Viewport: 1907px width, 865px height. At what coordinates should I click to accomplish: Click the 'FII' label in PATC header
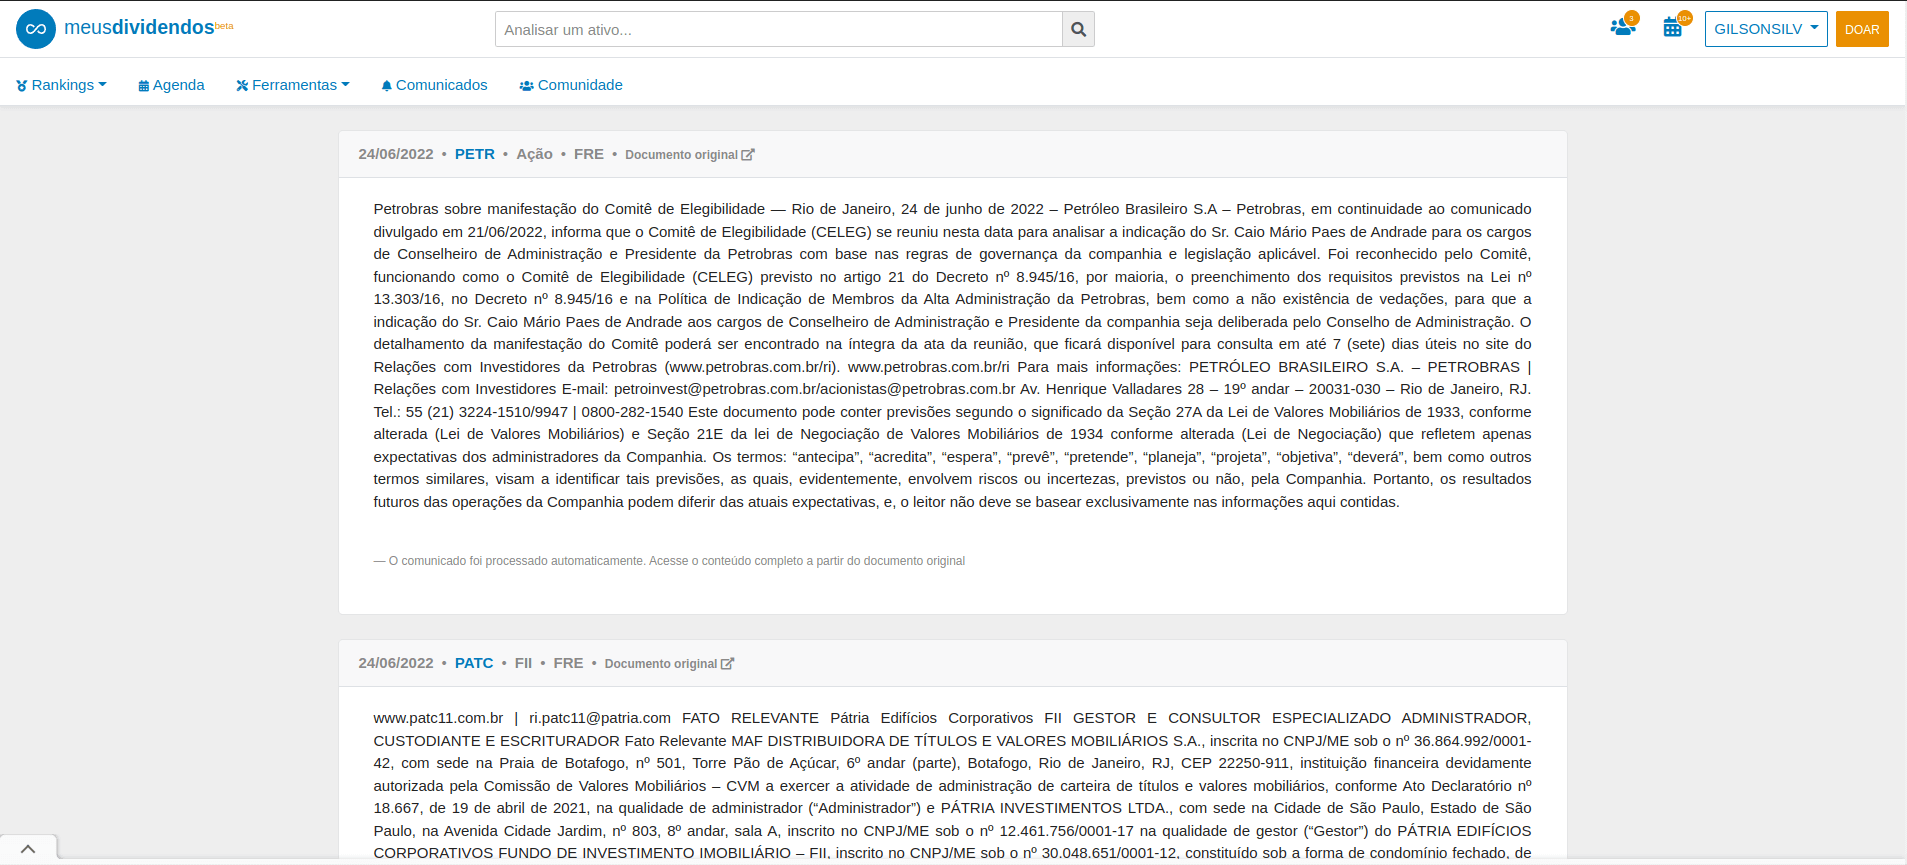(x=523, y=663)
